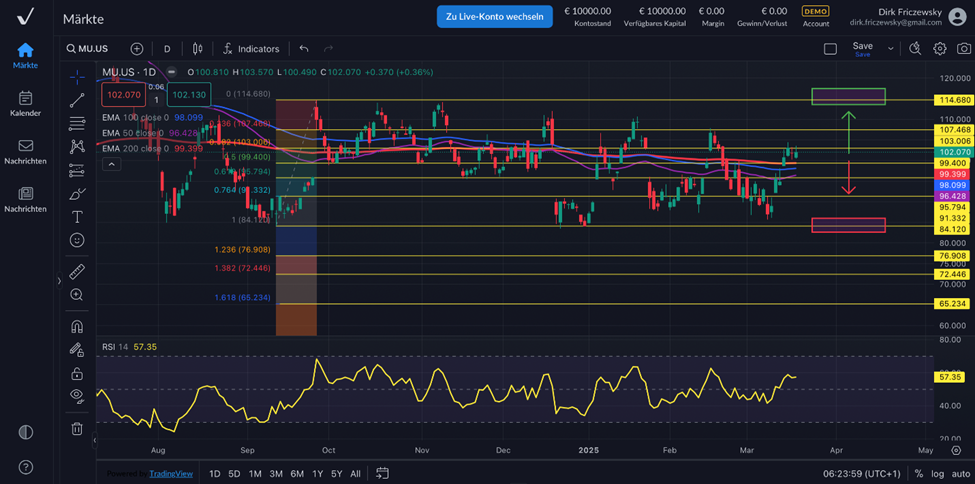Open the candlestick chart style selector

(x=197, y=48)
